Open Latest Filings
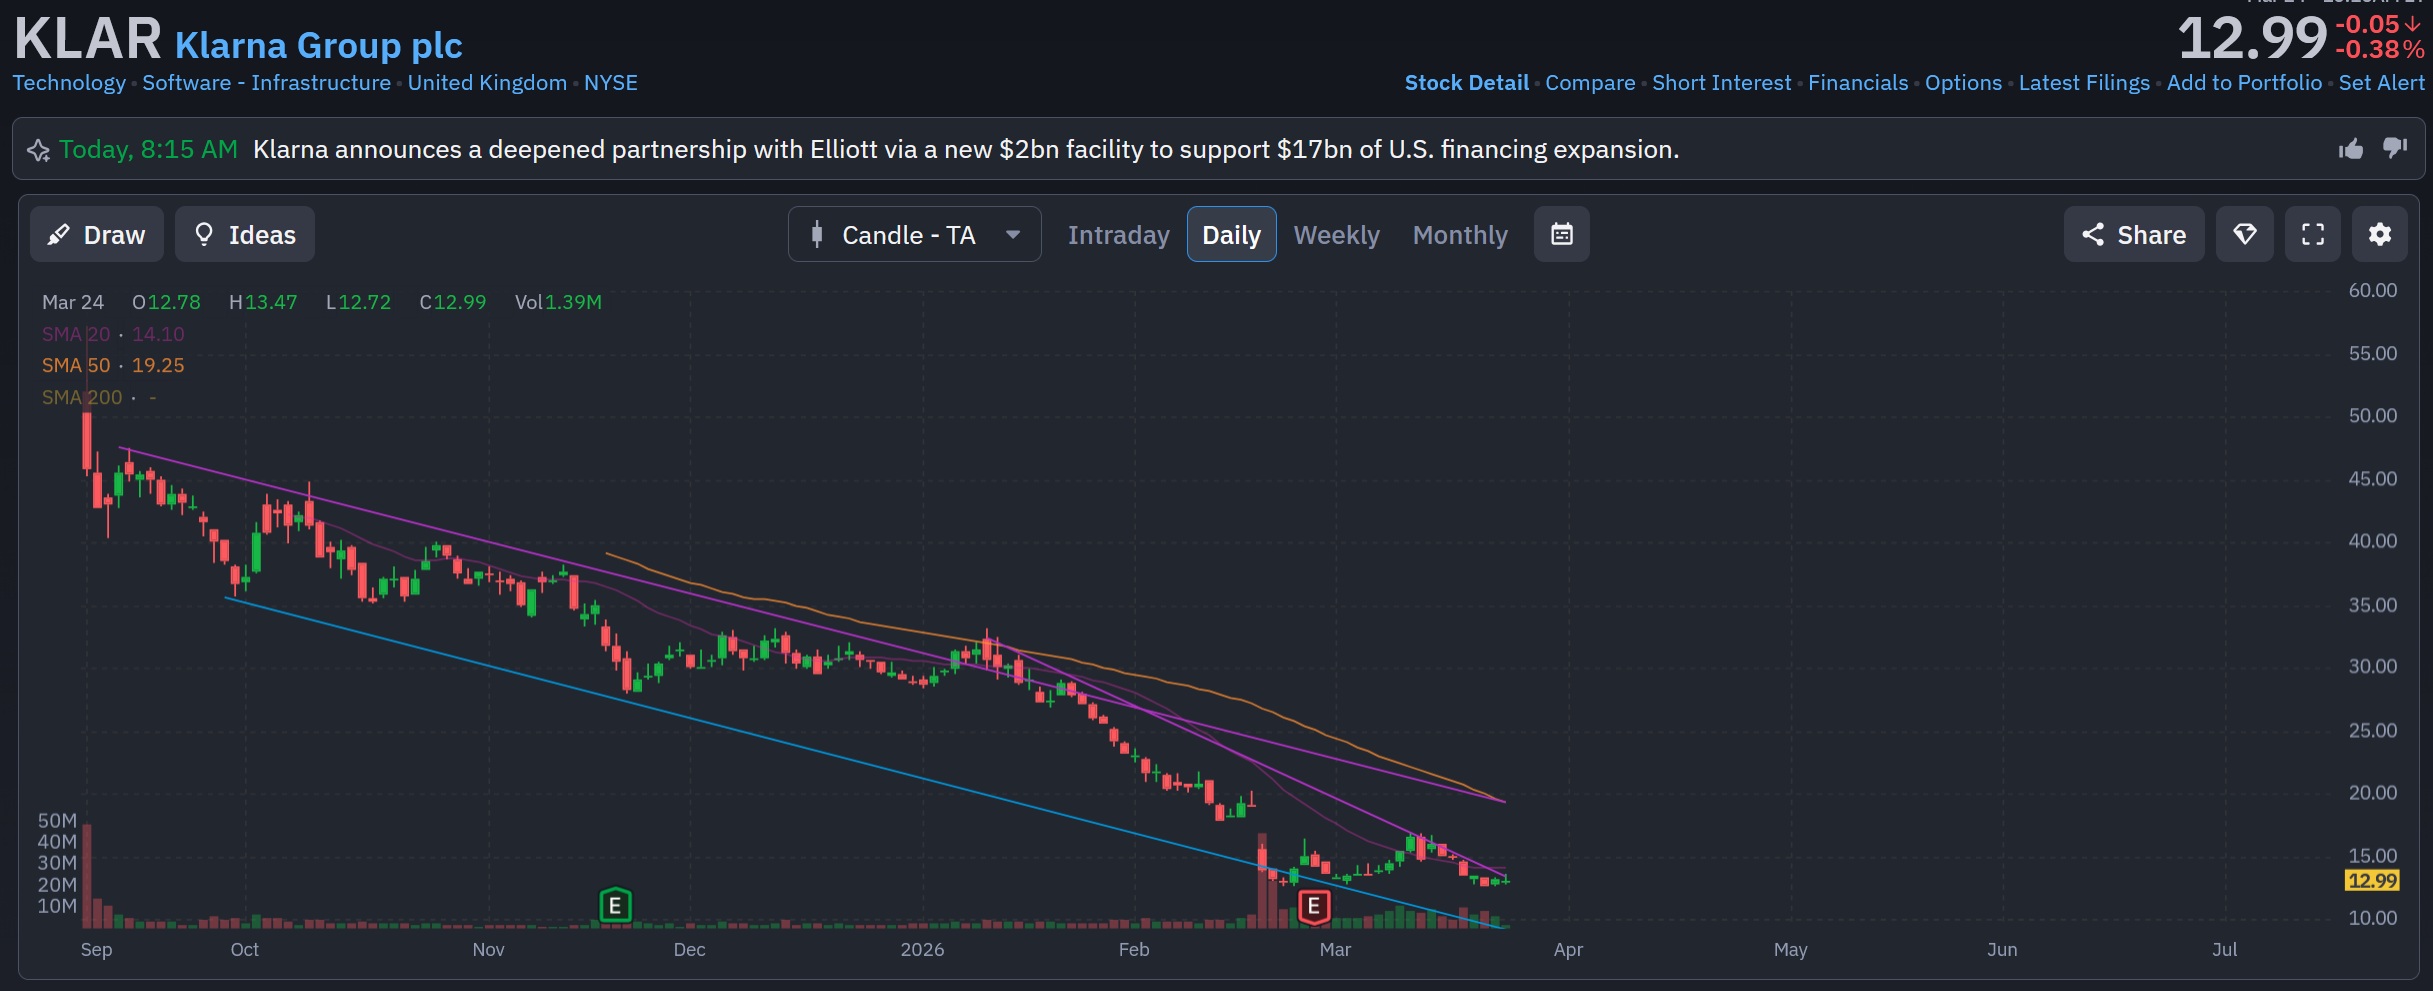 pyautogui.click(x=2084, y=83)
